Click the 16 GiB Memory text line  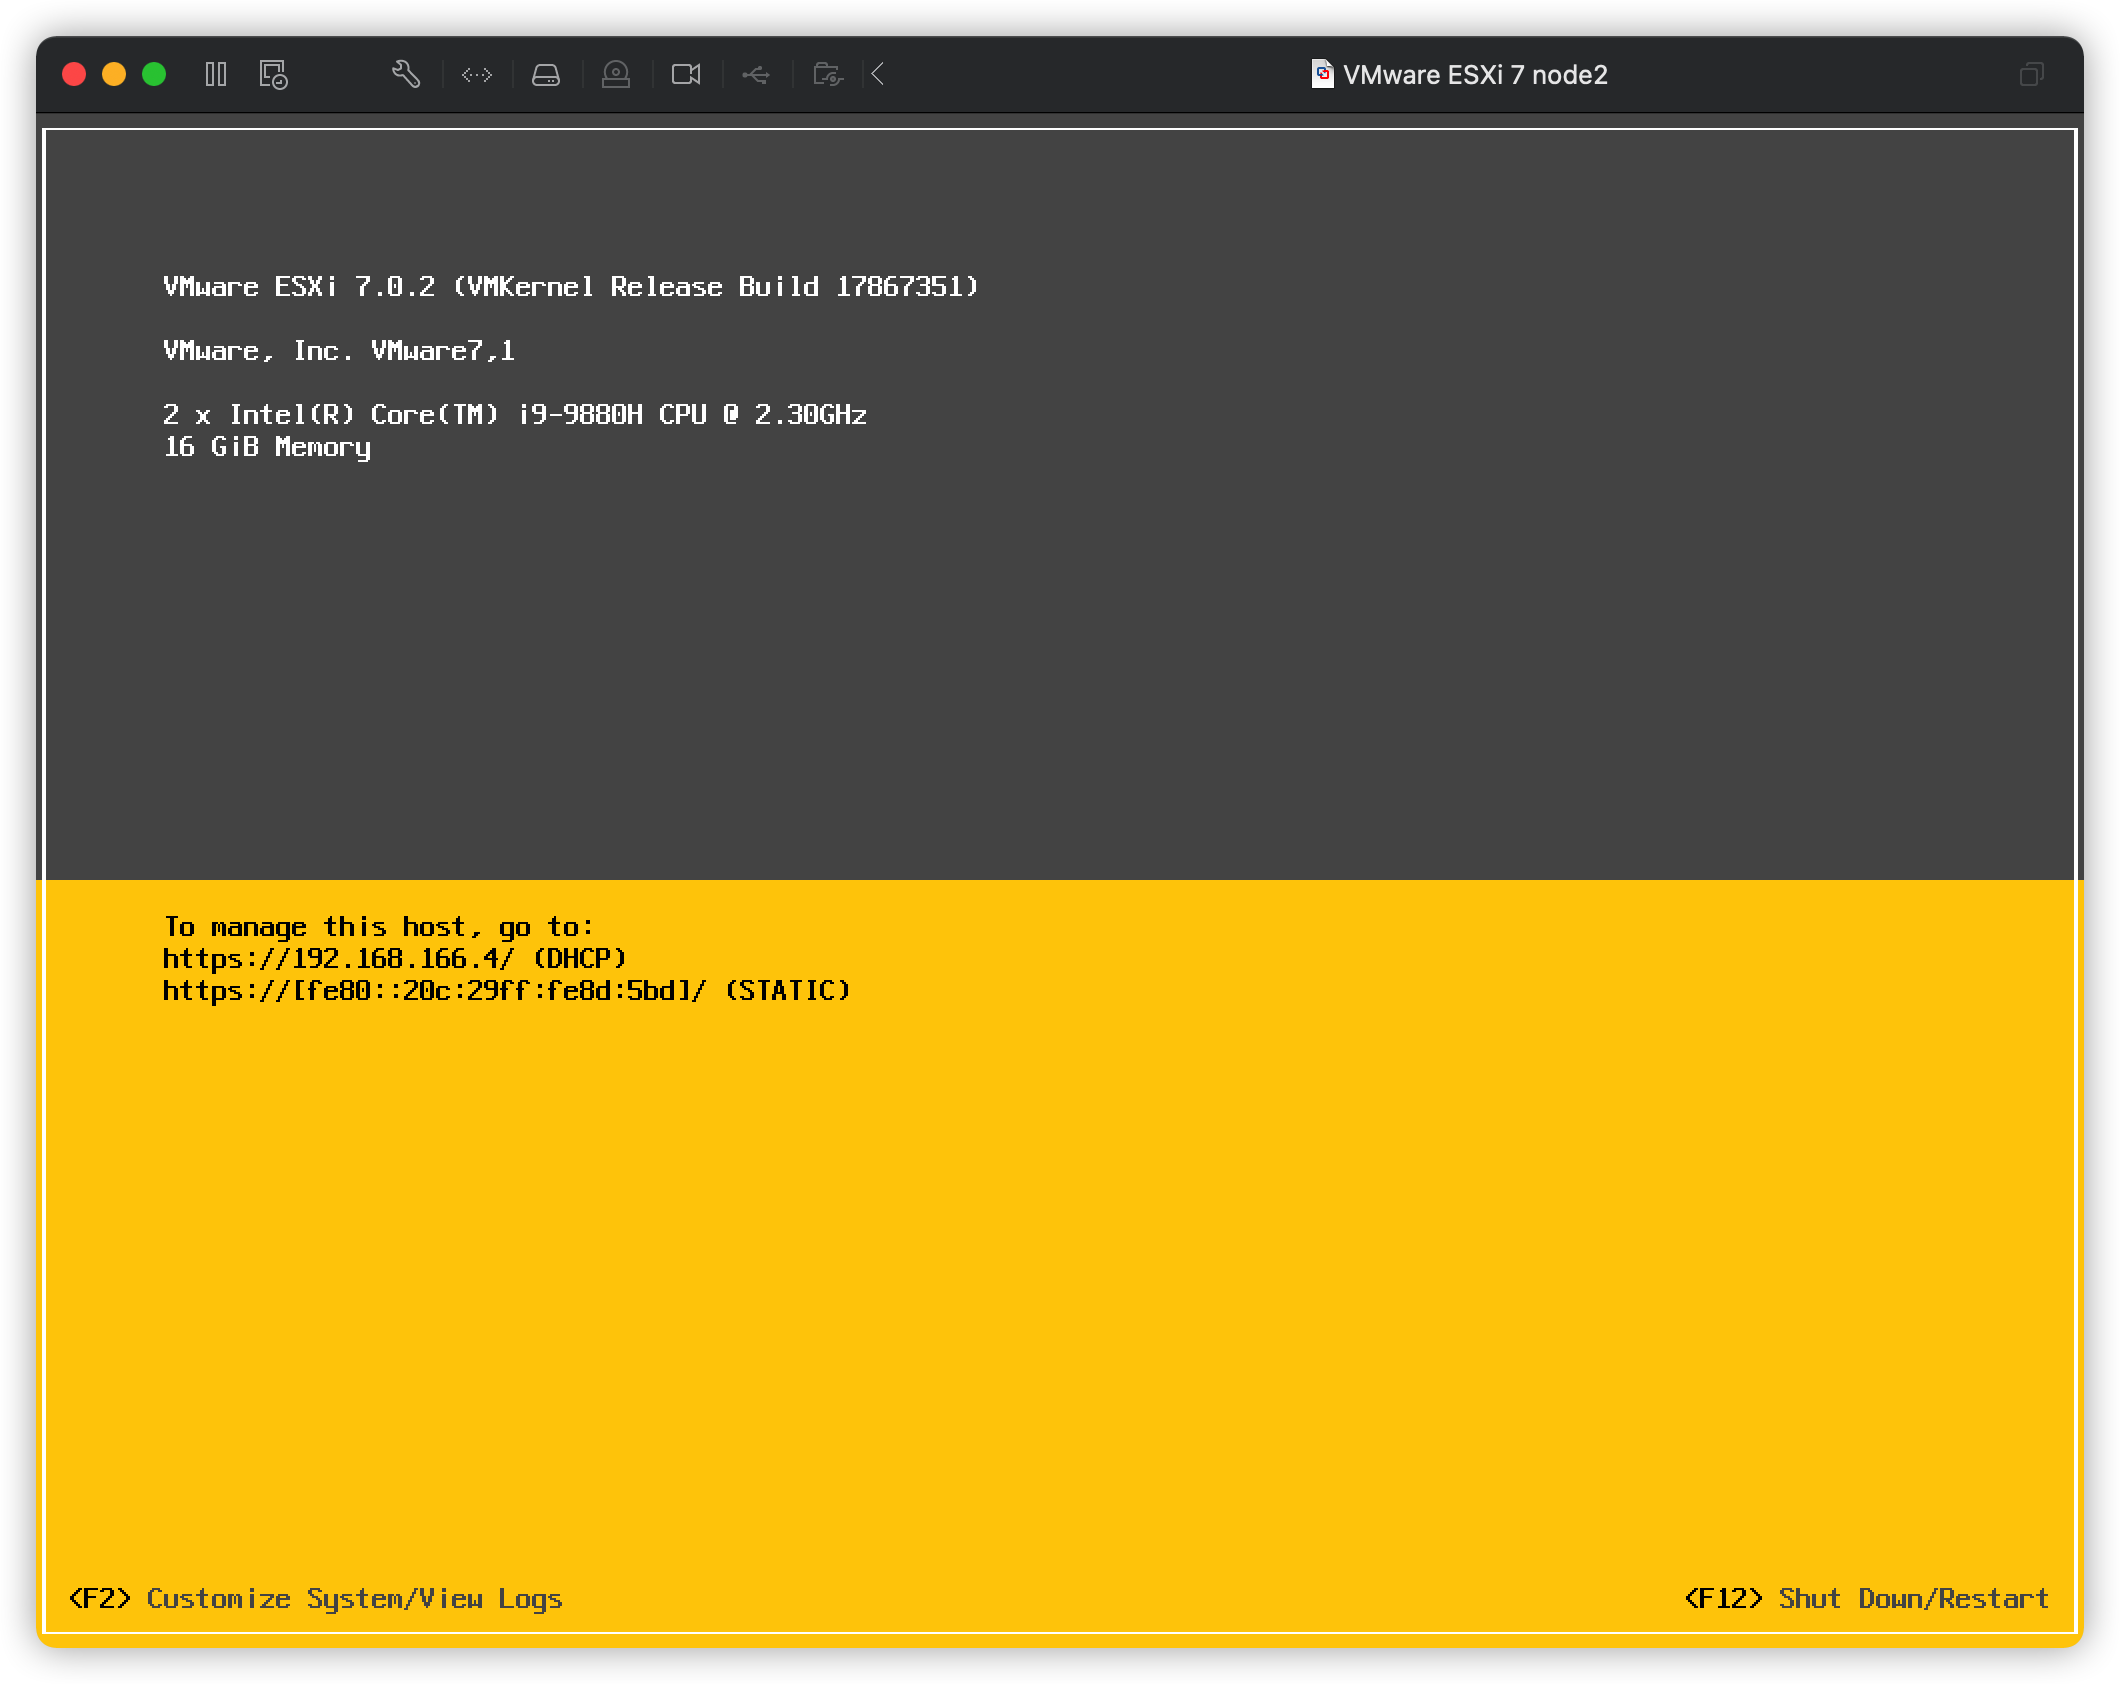pos(267,448)
